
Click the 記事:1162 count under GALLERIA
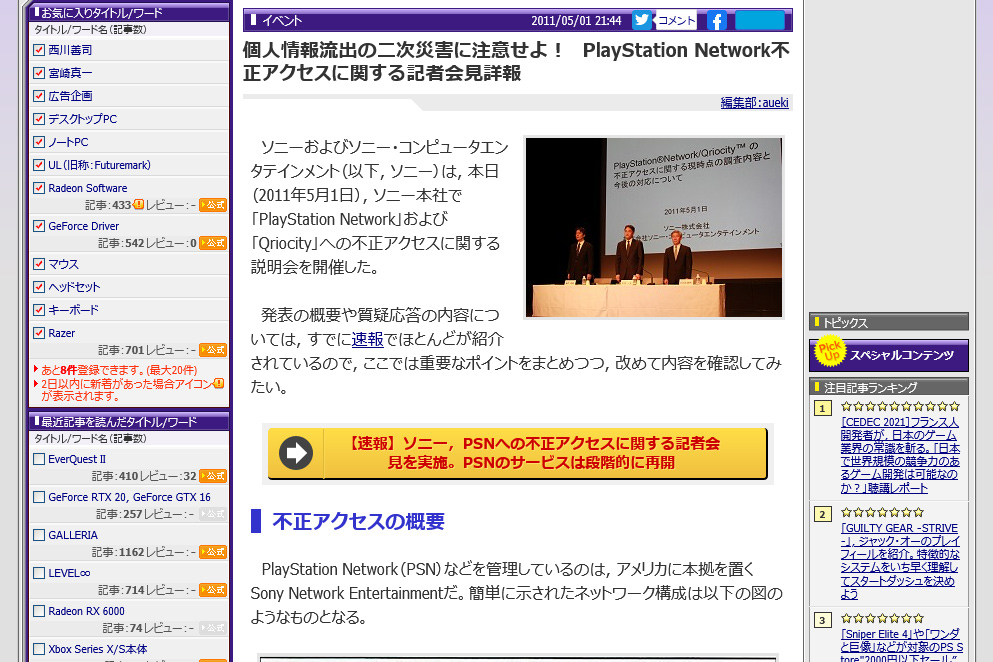pos(118,552)
